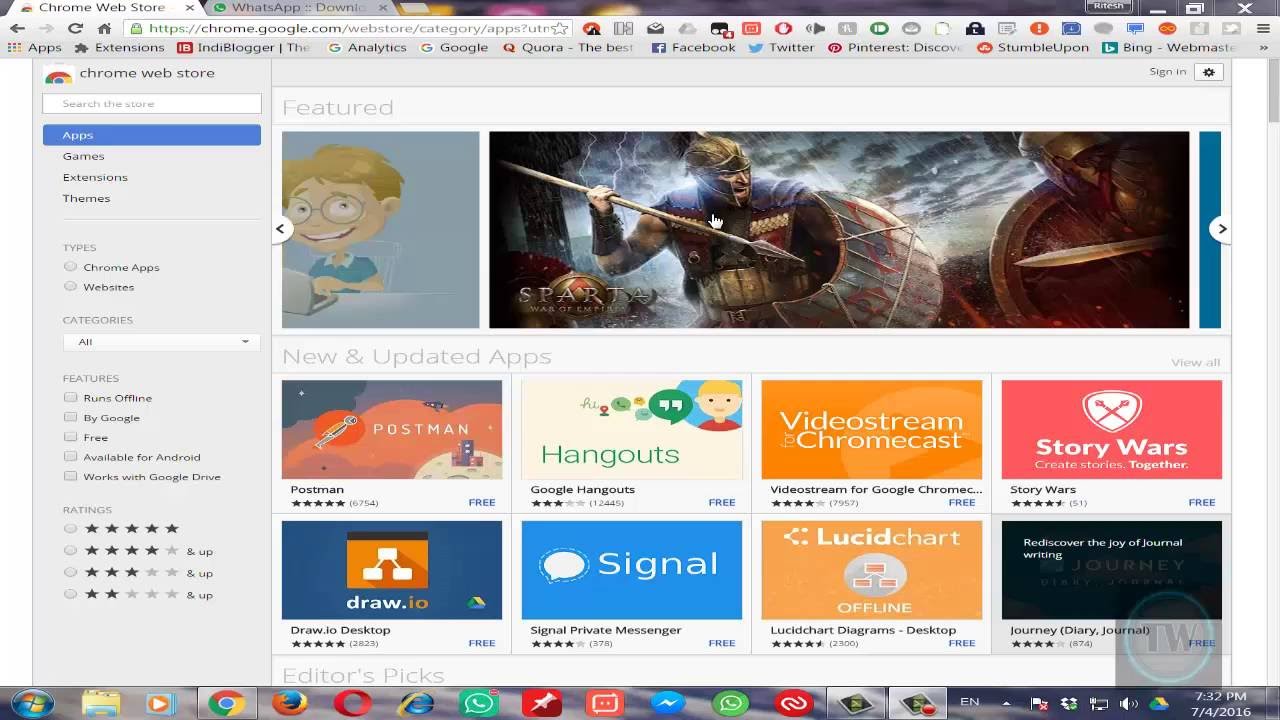
Task: Tick Available for Android checkbox
Action: click(x=70, y=456)
